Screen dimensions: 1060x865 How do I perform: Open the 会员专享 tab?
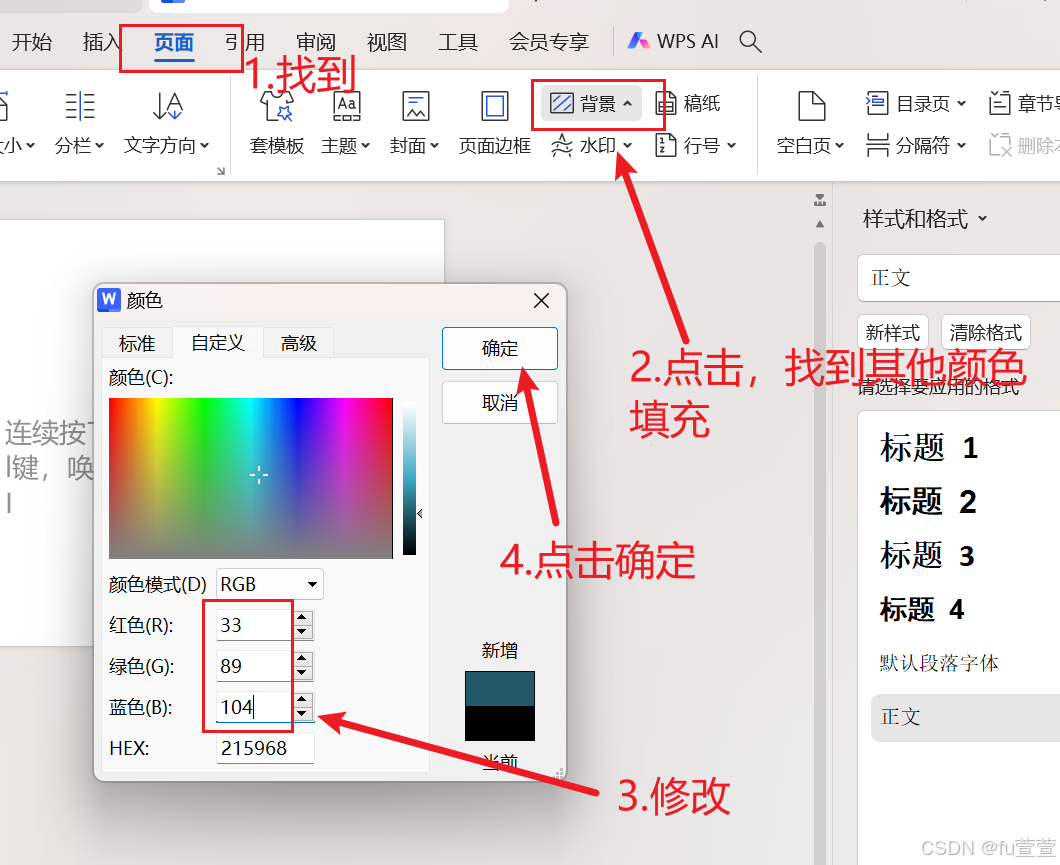click(x=549, y=43)
